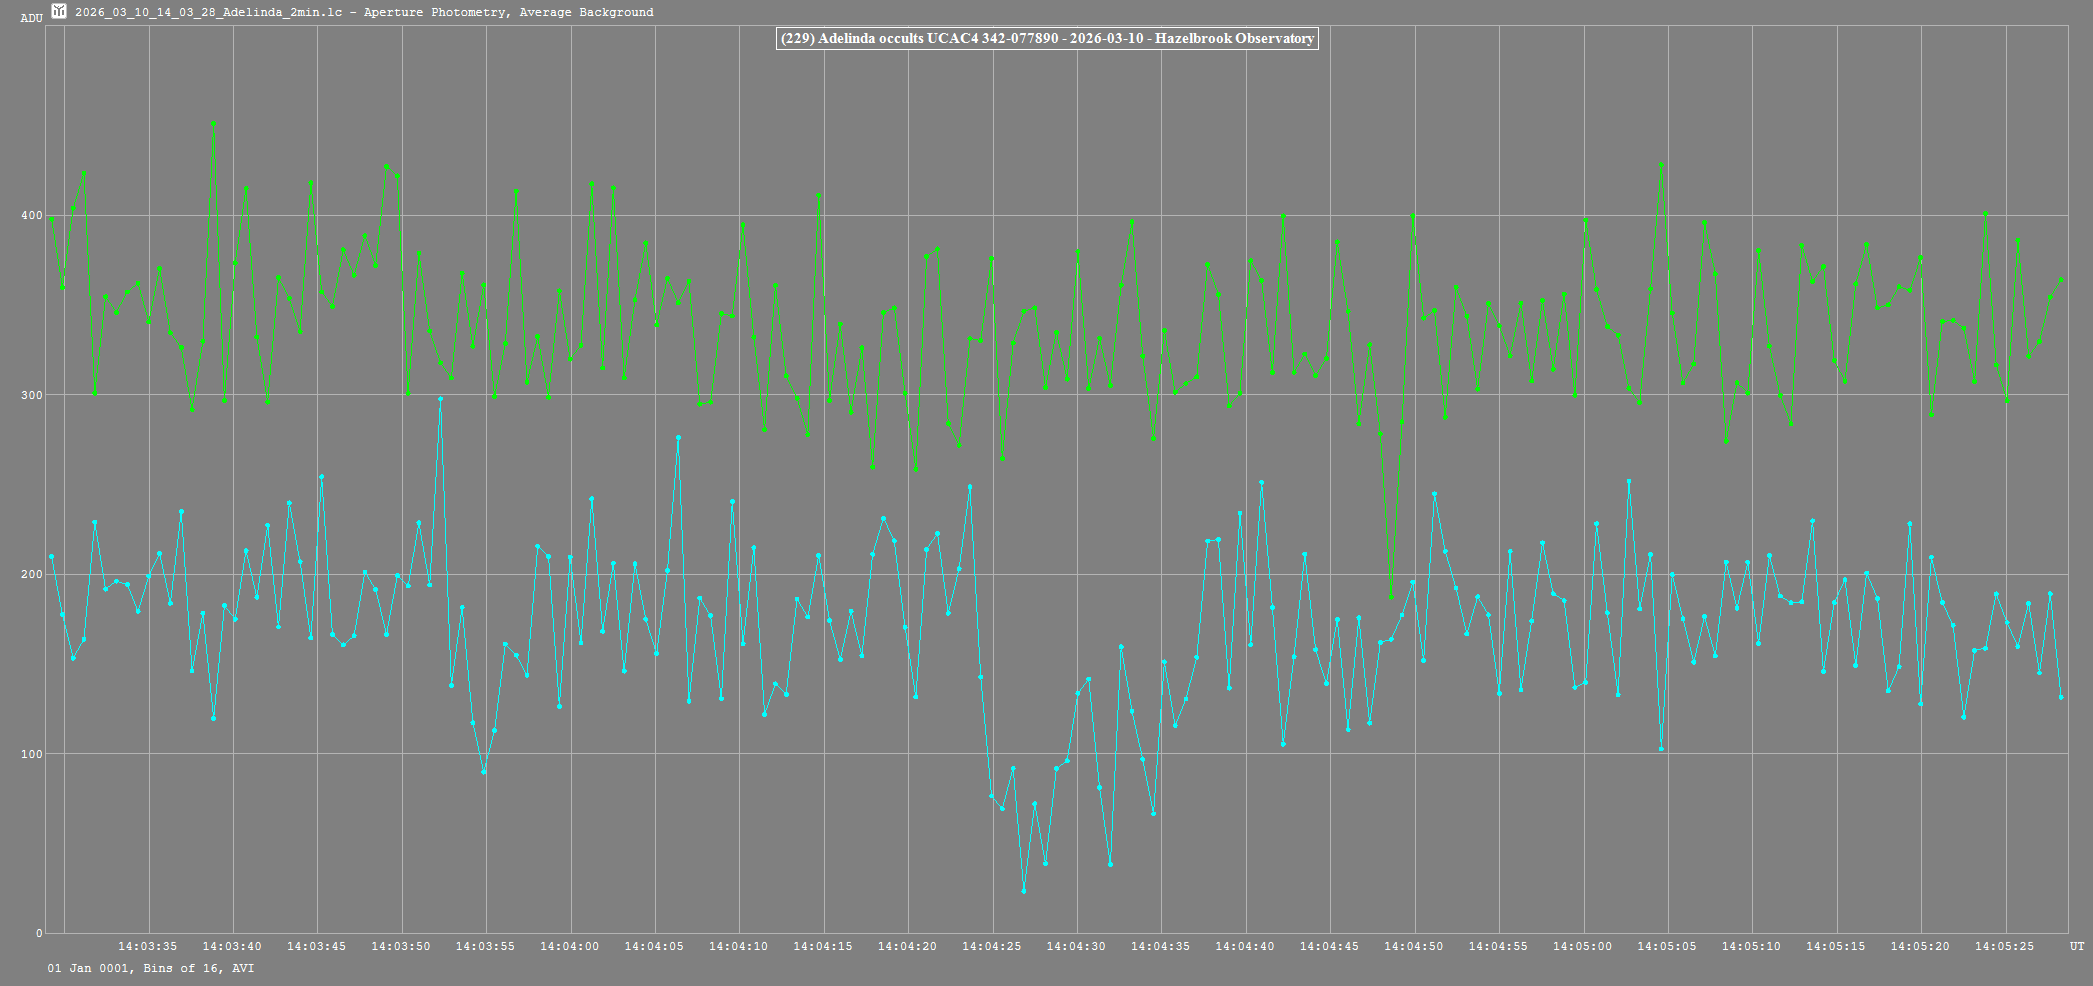
Task: Select the lowest cyan data point near 14:04:27
Action: [x=1023, y=890]
